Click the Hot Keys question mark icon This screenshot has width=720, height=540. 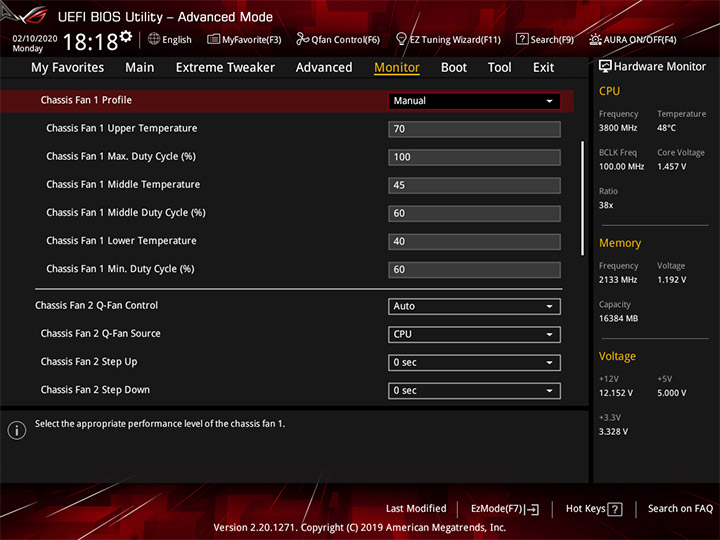(x=615, y=509)
